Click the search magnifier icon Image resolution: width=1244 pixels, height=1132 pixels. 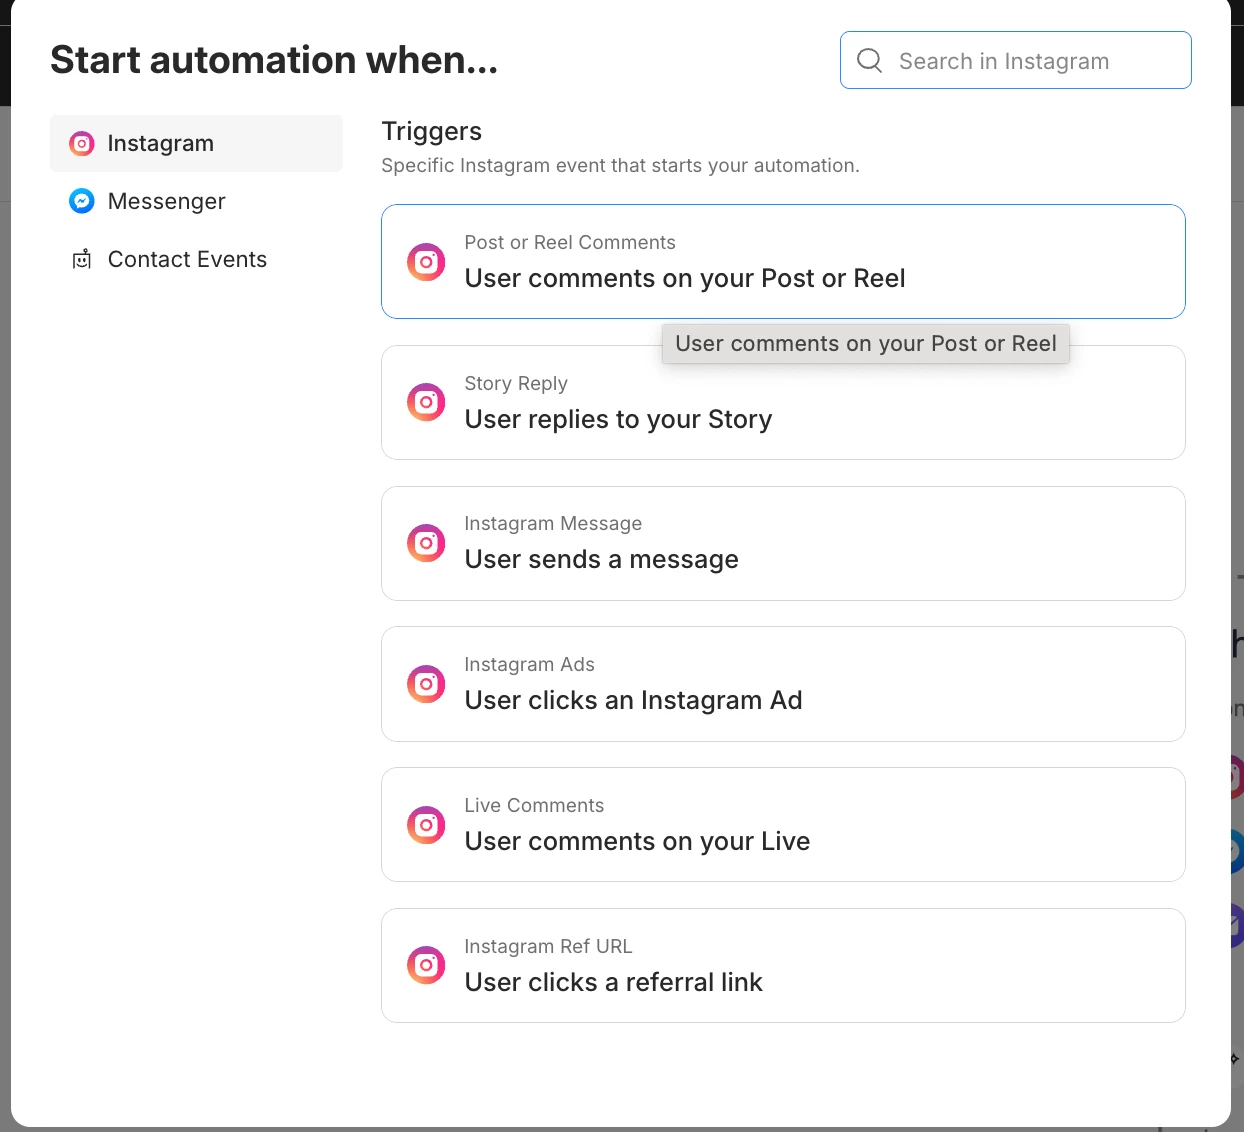pos(870,61)
